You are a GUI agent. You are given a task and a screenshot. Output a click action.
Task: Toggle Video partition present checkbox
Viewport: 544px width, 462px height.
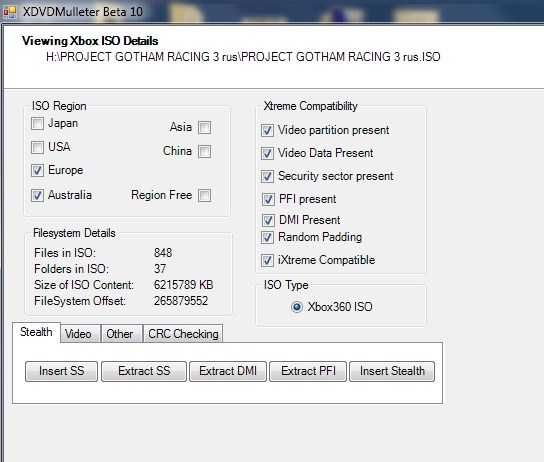click(267, 130)
